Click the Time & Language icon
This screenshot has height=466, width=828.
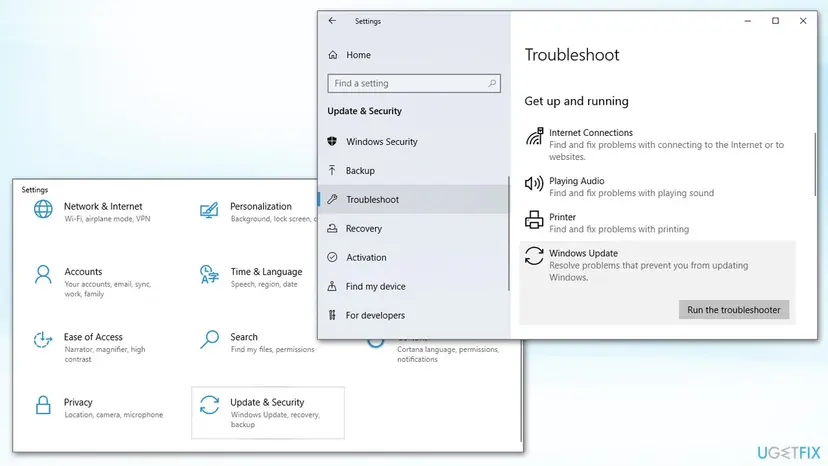pyautogui.click(x=209, y=275)
